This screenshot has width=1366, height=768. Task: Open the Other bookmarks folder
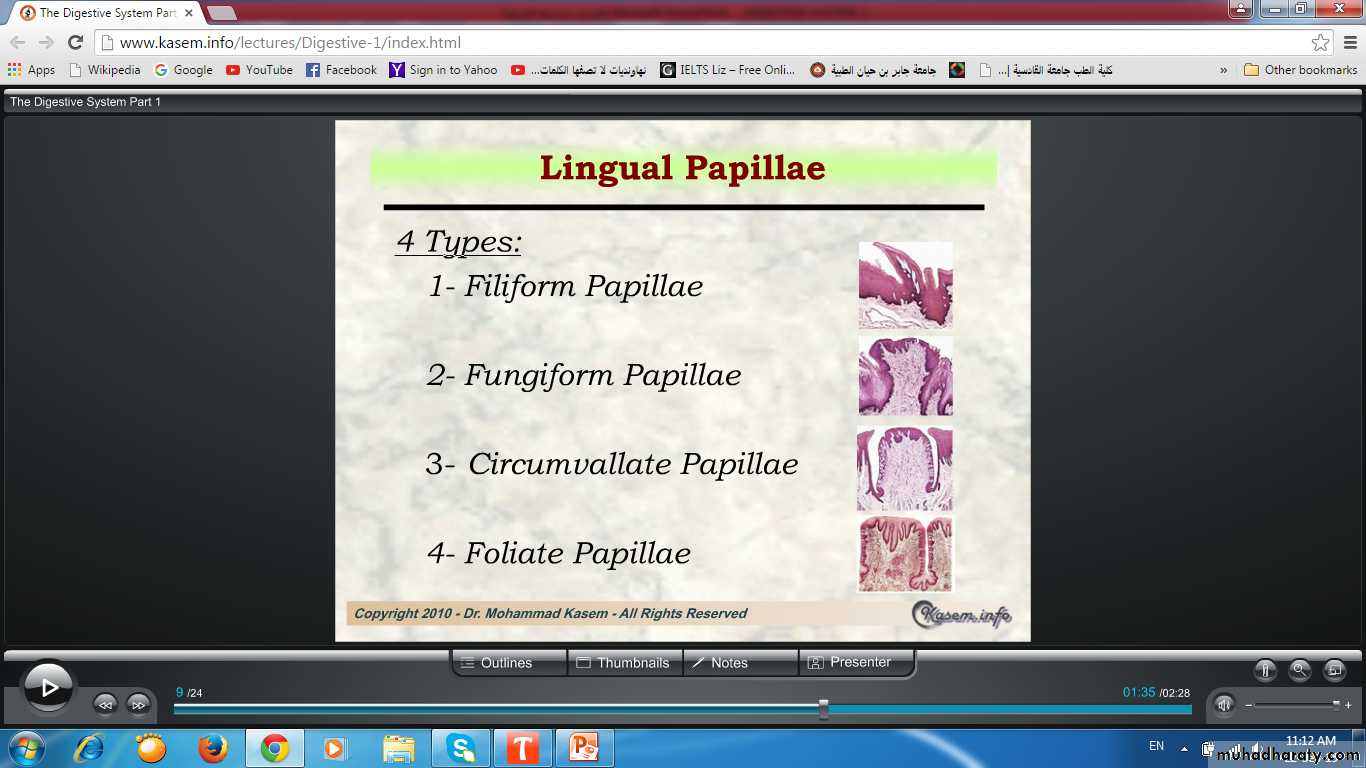(1300, 70)
